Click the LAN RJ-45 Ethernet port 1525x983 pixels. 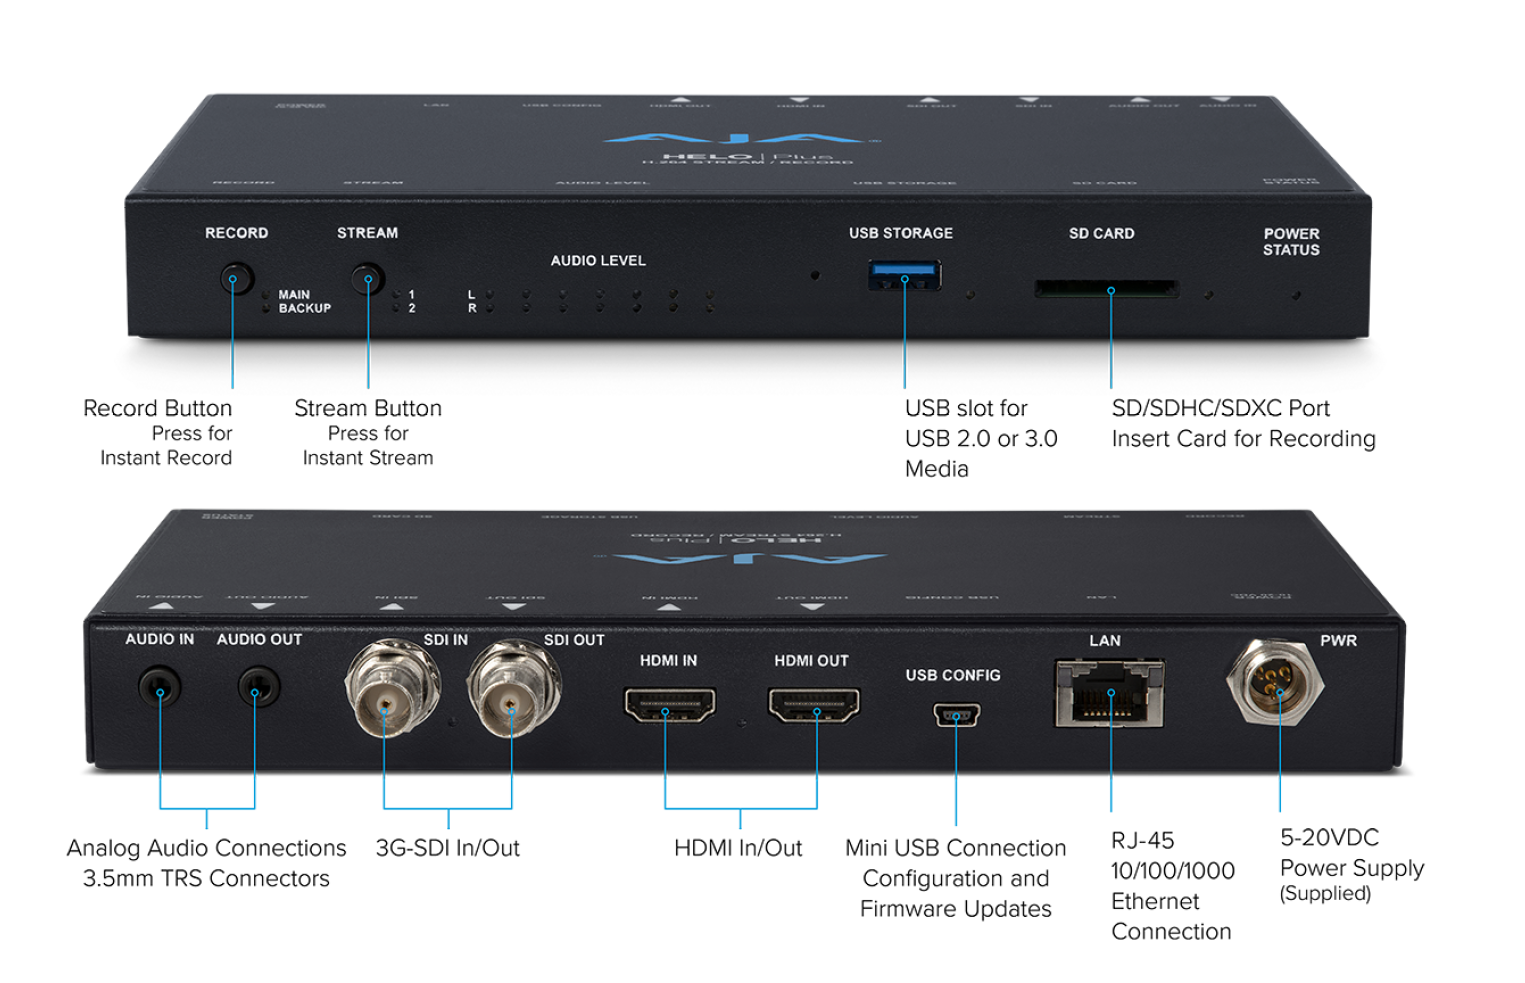tap(1109, 694)
